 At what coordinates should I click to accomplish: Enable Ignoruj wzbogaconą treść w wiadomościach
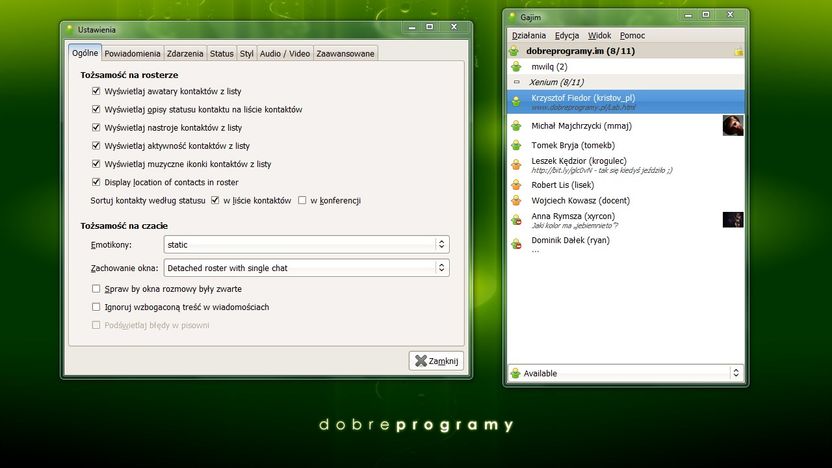click(96, 307)
